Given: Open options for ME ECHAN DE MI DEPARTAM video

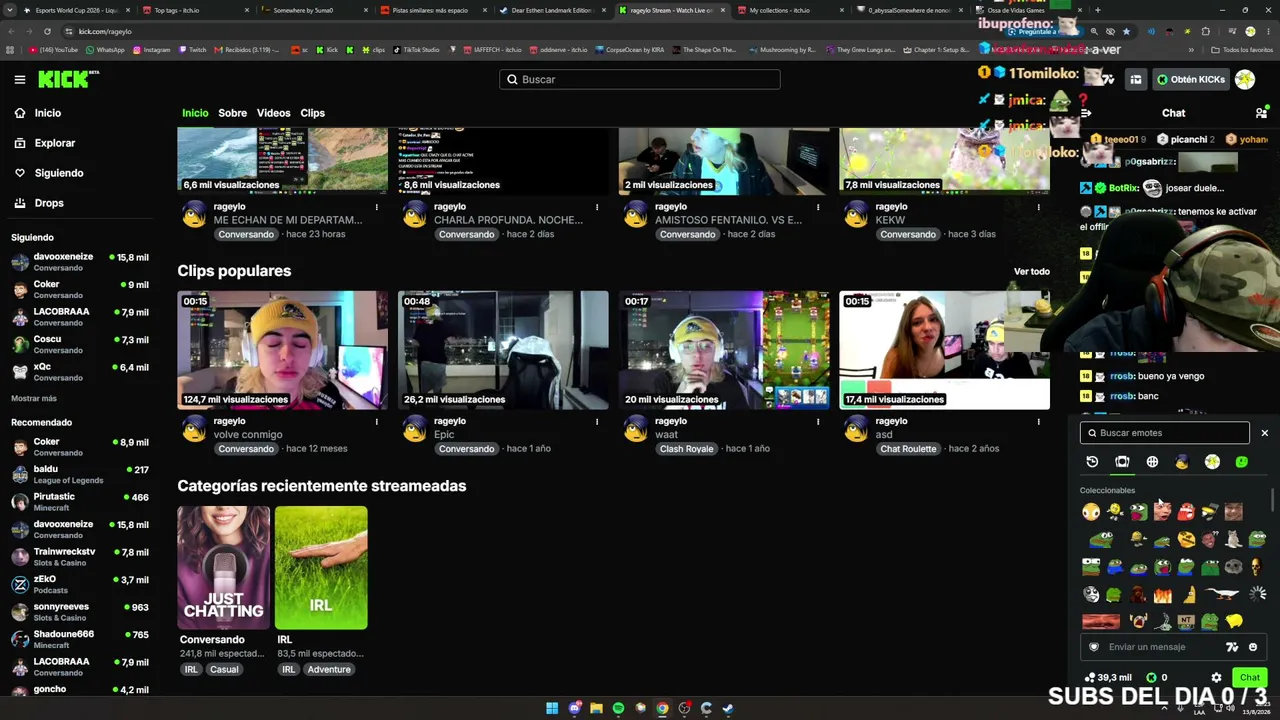Looking at the screenshot, I should click(x=377, y=207).
